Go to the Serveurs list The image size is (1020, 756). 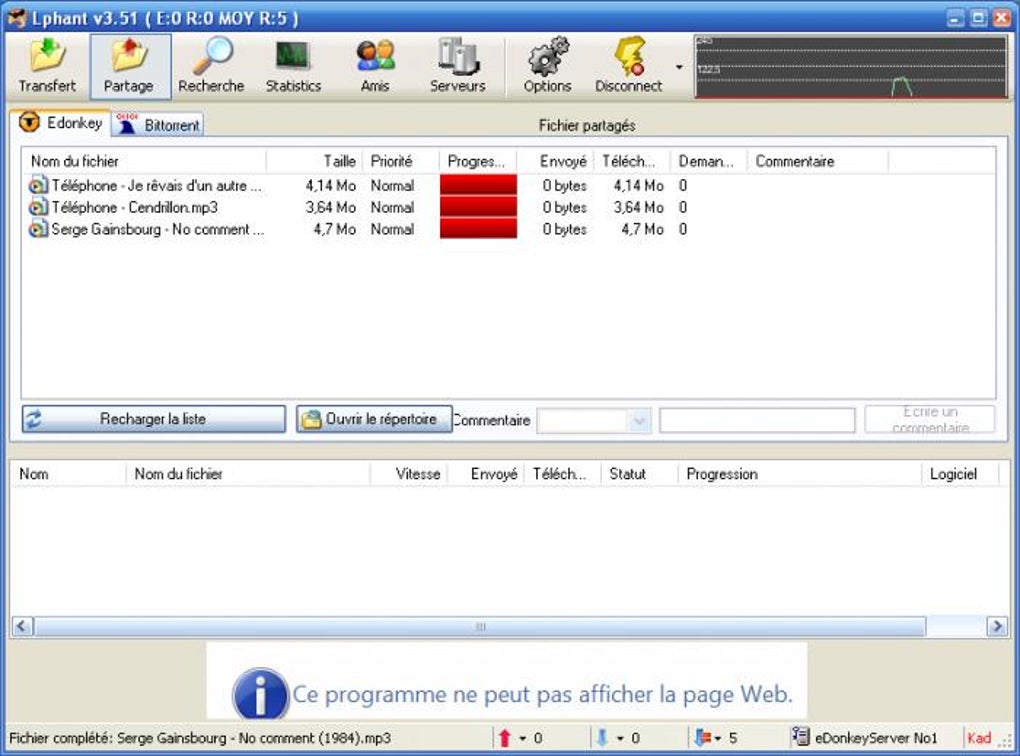point(458,66)
